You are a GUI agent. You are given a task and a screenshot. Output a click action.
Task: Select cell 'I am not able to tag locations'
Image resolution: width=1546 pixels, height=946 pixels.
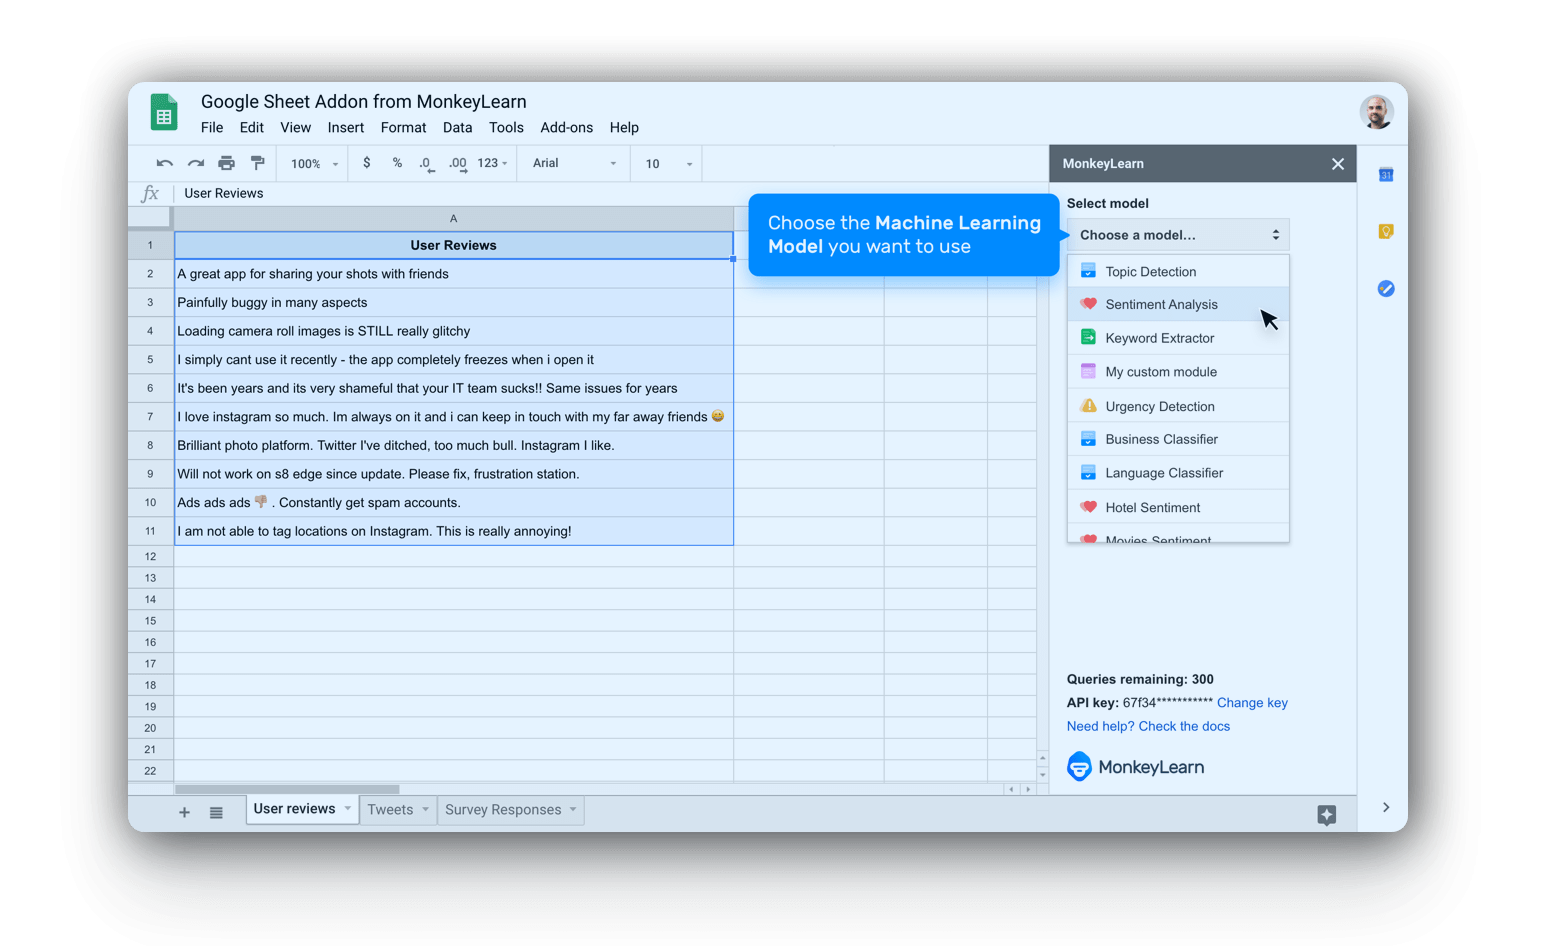(454, 531)
